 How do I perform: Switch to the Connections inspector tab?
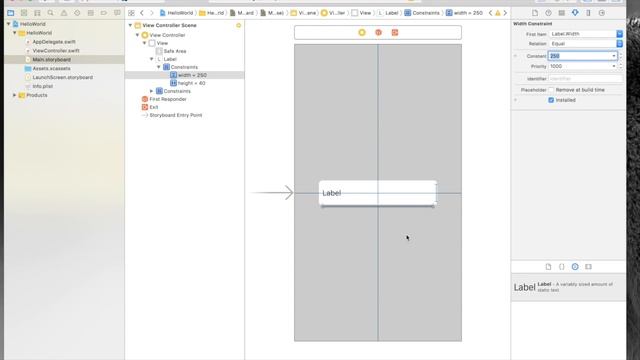click(602, 13)
